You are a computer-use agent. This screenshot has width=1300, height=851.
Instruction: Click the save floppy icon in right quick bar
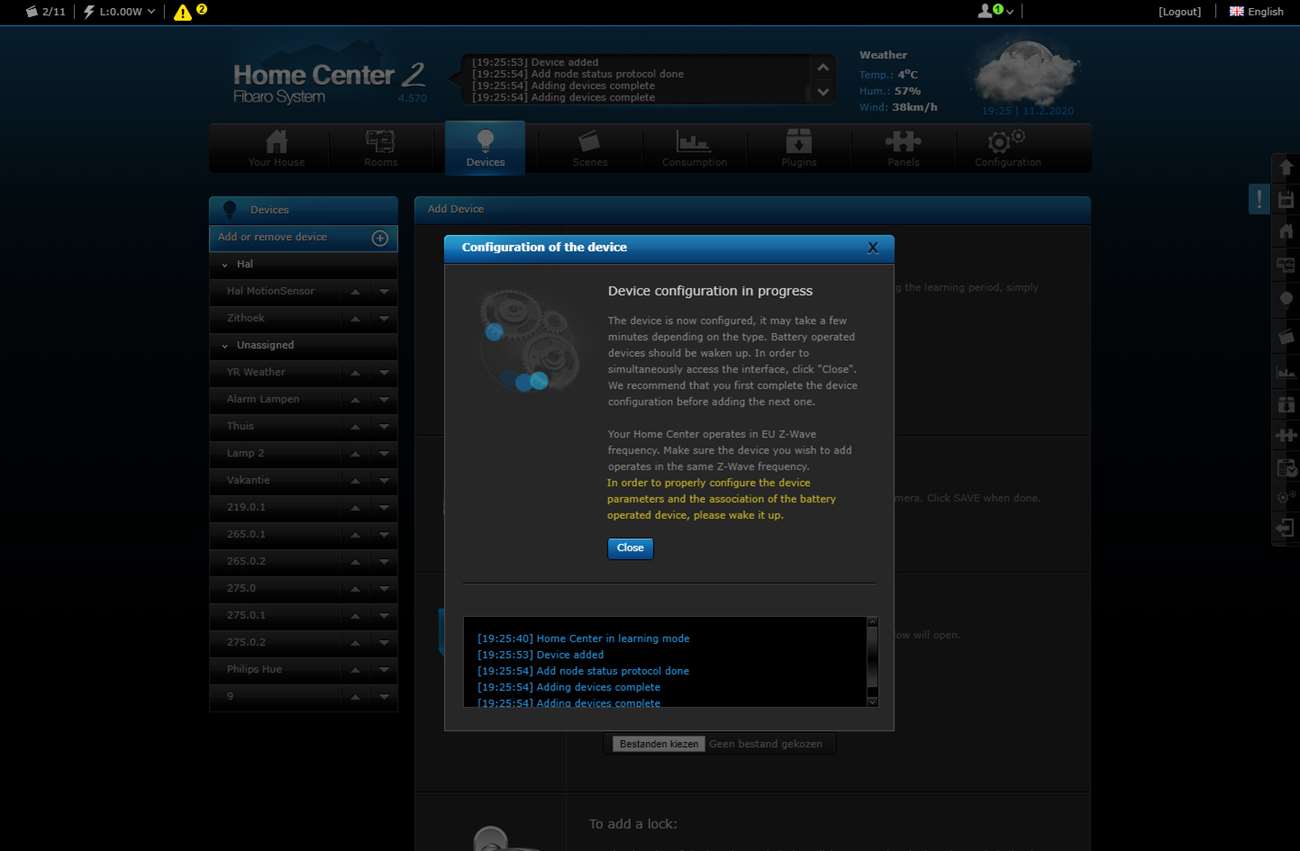(x=1286, y=200)
